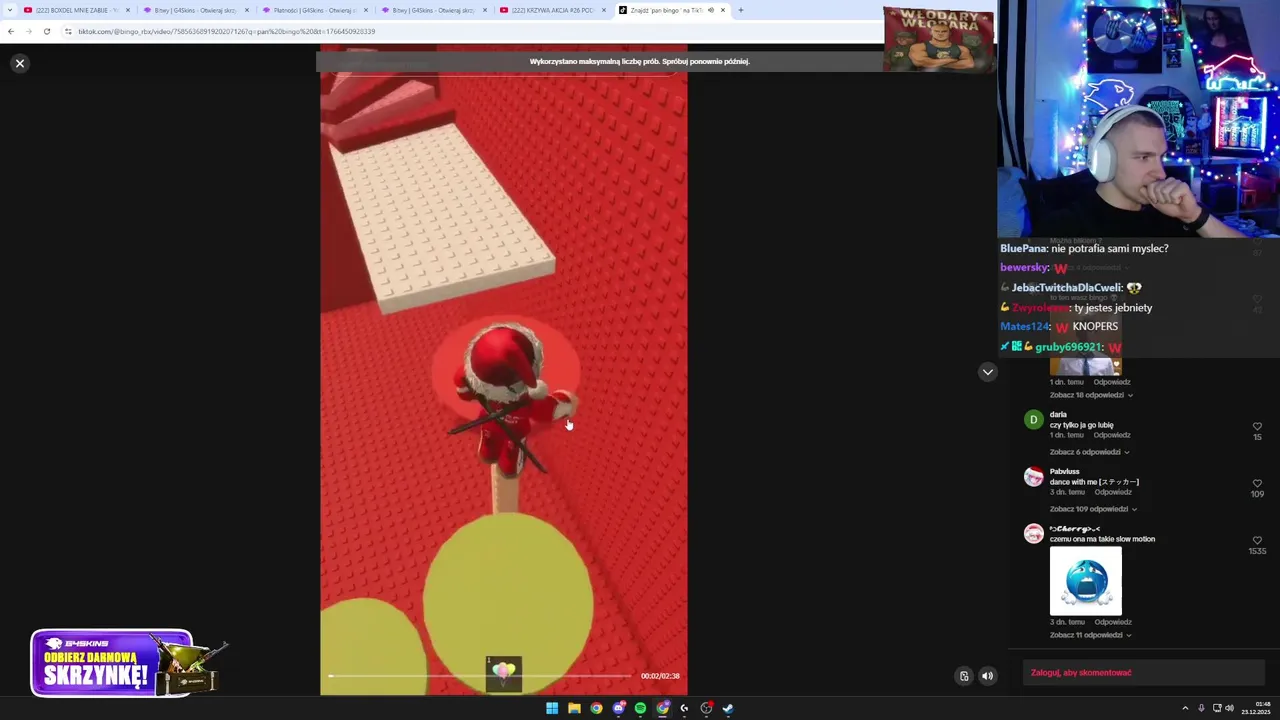Open a new browser tab with plus

[740, 10]
